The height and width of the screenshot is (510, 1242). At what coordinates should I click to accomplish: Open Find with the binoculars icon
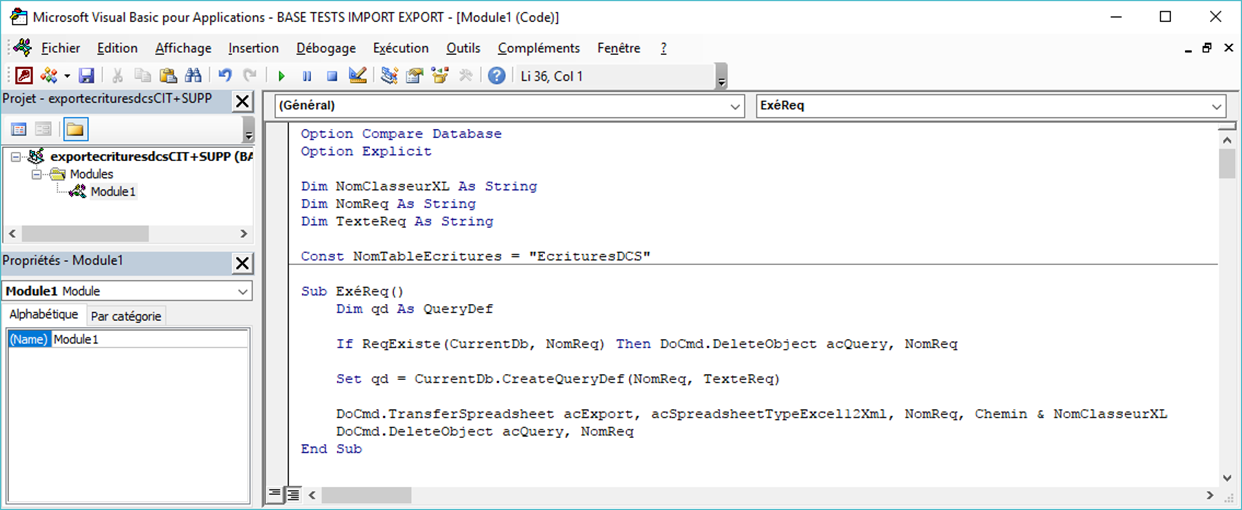coord(193,75)
